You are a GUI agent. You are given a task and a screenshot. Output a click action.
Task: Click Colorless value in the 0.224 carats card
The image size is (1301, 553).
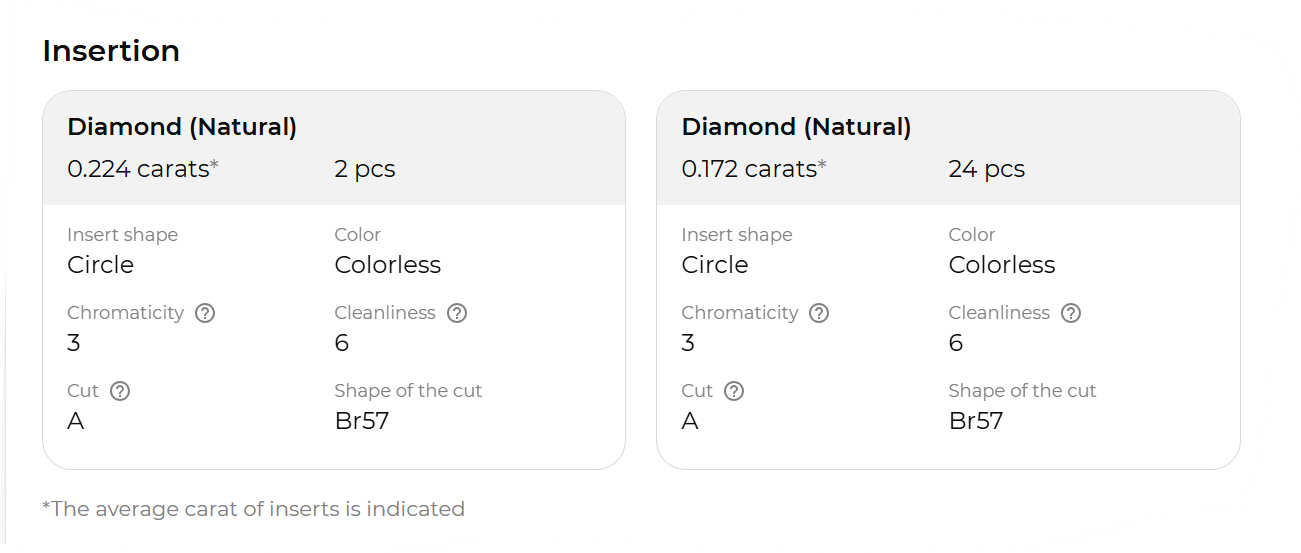click(387, 265)
